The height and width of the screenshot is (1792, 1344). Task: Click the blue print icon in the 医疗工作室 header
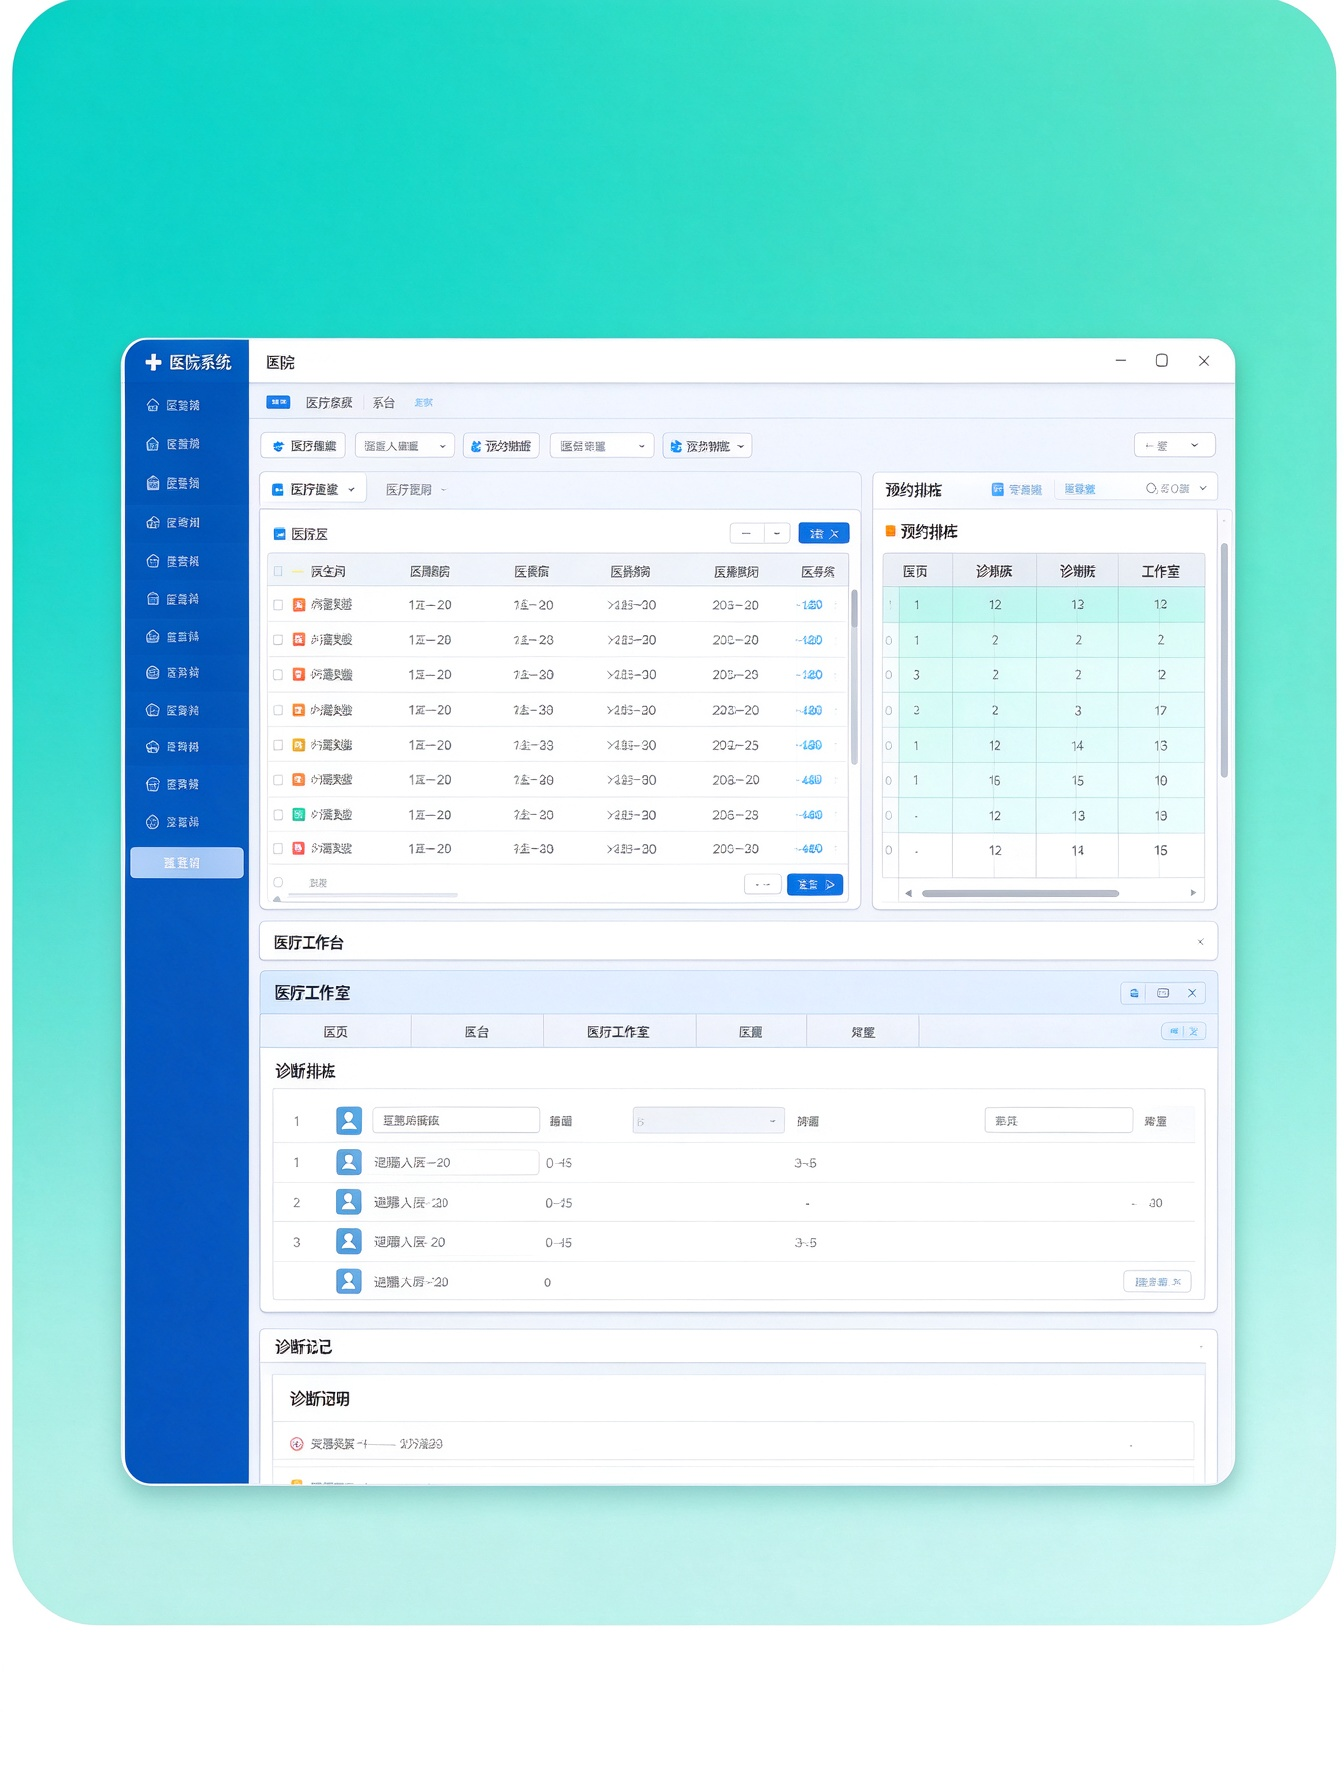[x=1134, y=993]
